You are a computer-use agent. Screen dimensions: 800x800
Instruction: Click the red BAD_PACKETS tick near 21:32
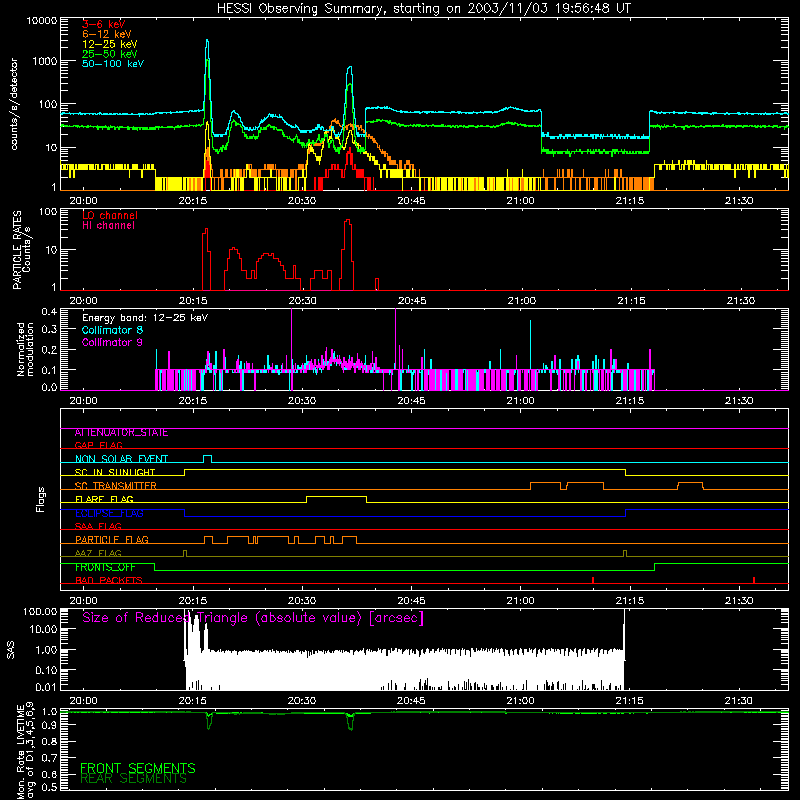coord(754,580)
